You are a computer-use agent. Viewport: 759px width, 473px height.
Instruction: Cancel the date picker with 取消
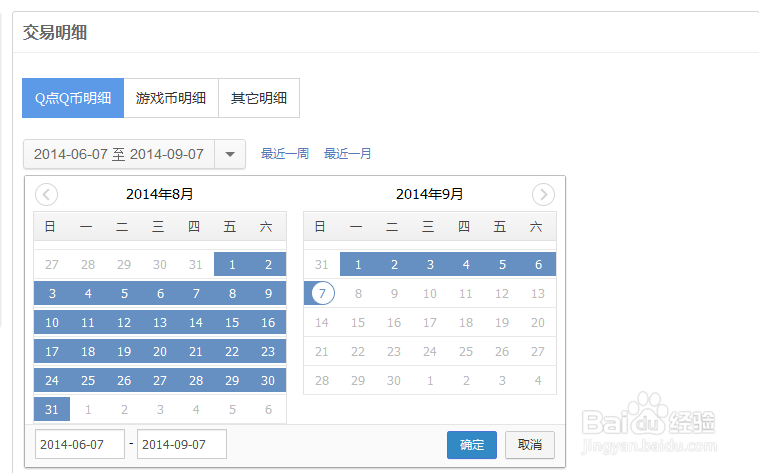point(530,445)
